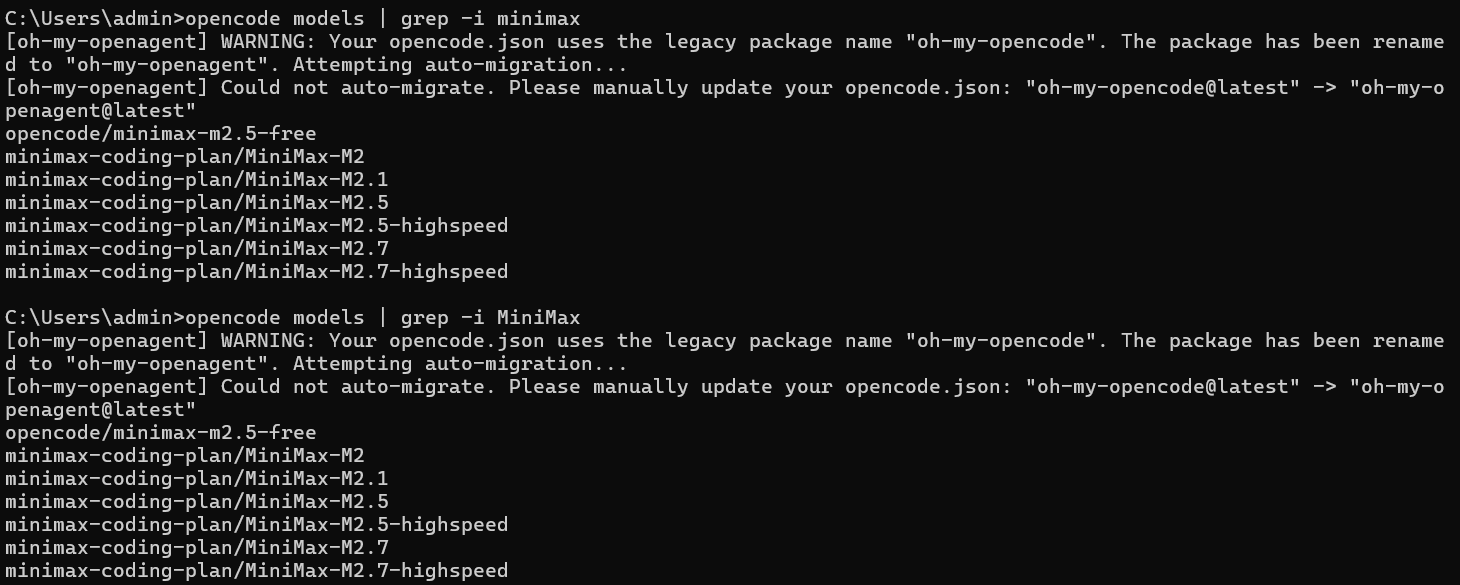Viewport: 1460px width, 585px height.
Task: Click the first MiniMax-M2.5-highspeed entry
Action: point(257,225)
